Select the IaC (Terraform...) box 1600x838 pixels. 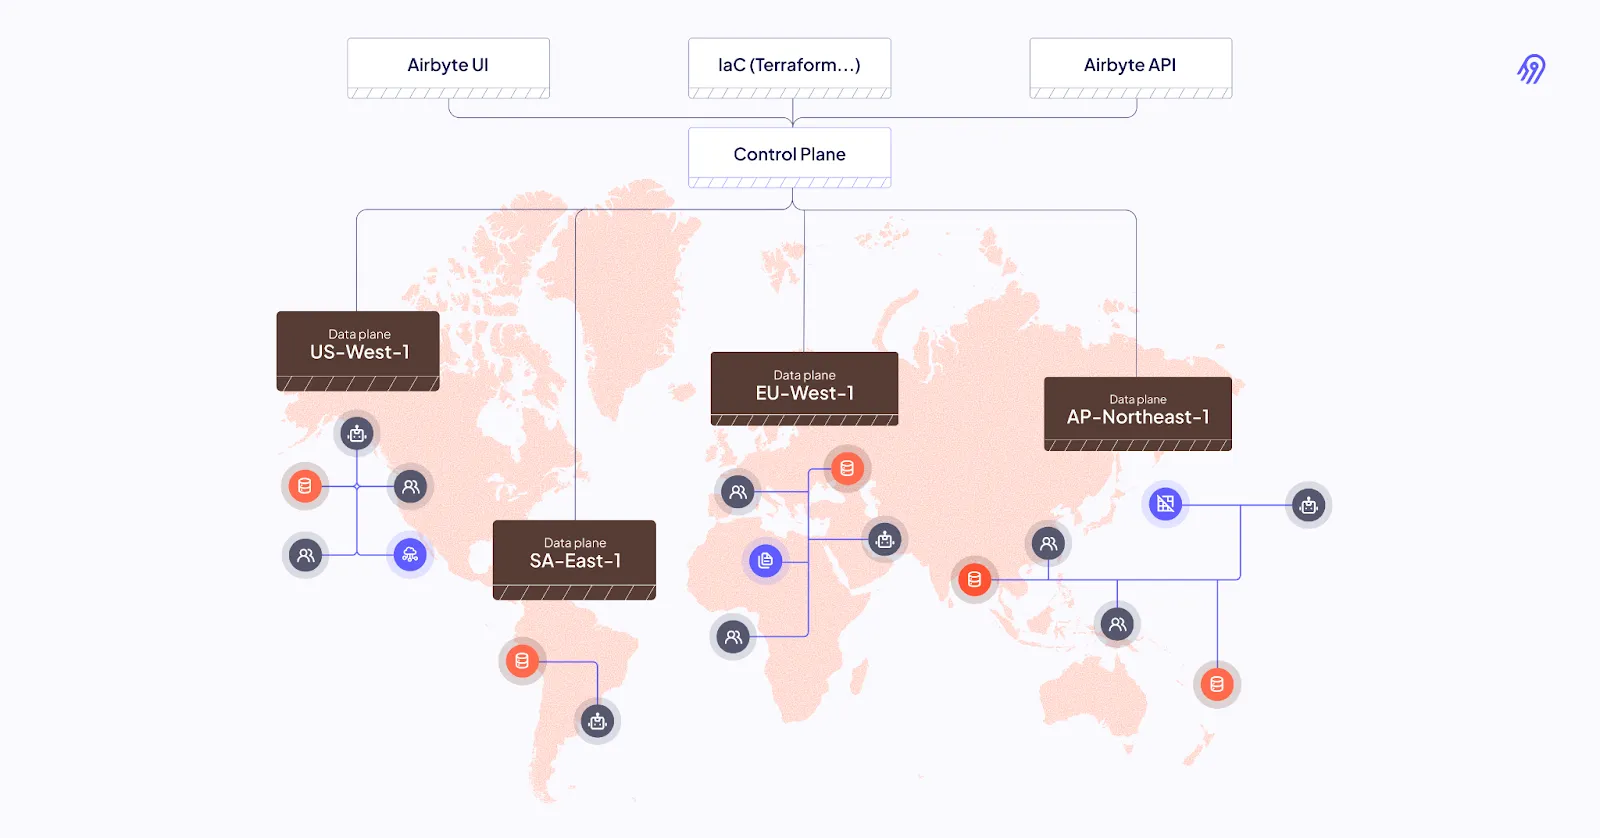[x=789, y=68]
